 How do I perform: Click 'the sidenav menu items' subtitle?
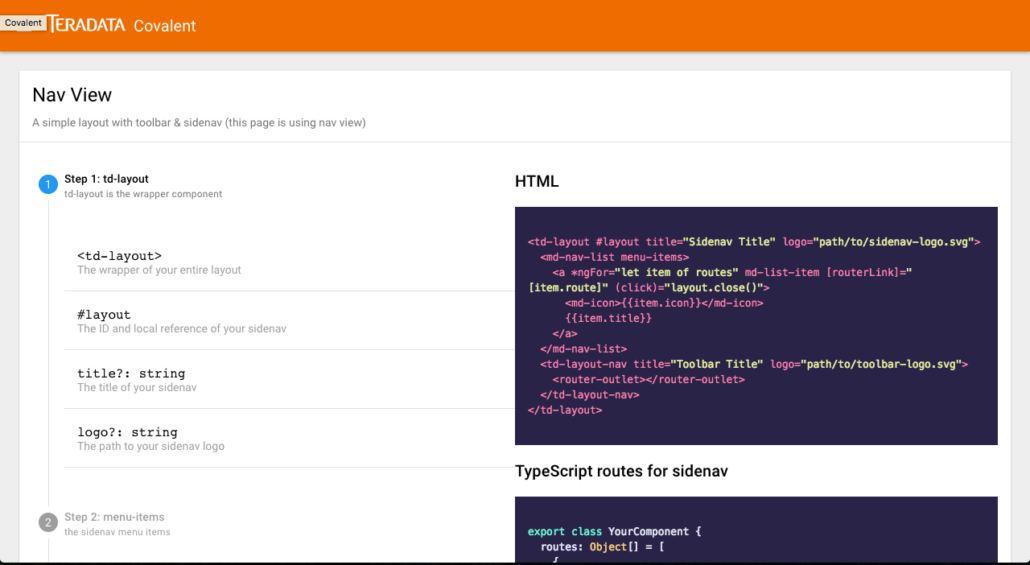(117, 532)
